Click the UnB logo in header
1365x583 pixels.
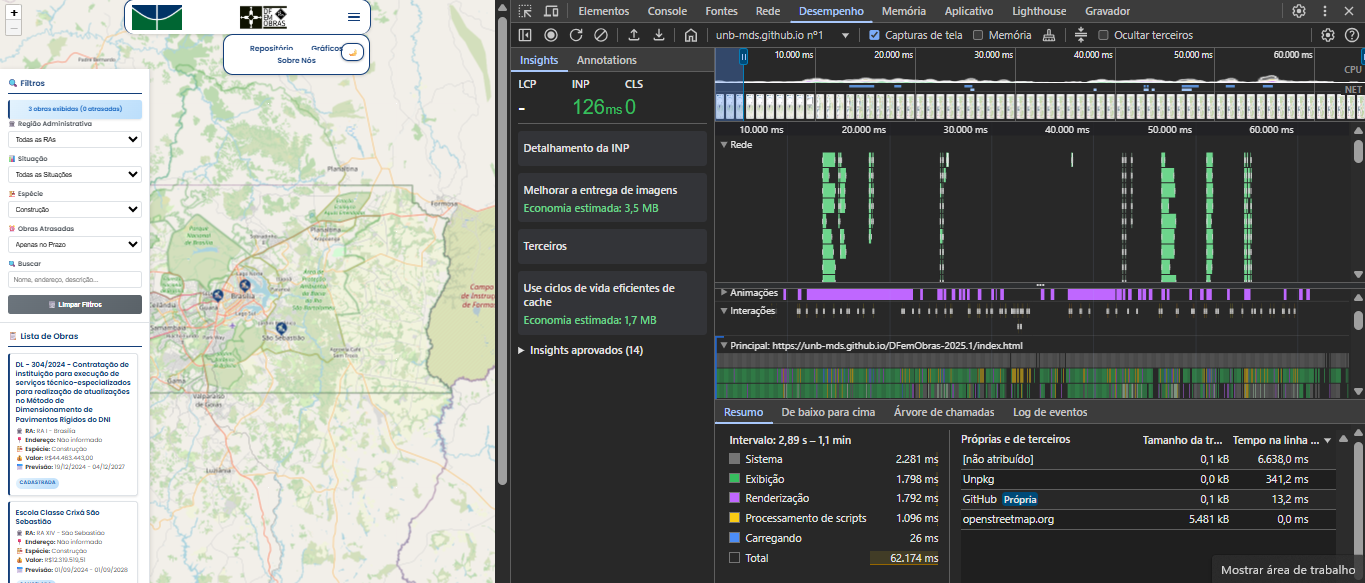(x=157, y=17)
